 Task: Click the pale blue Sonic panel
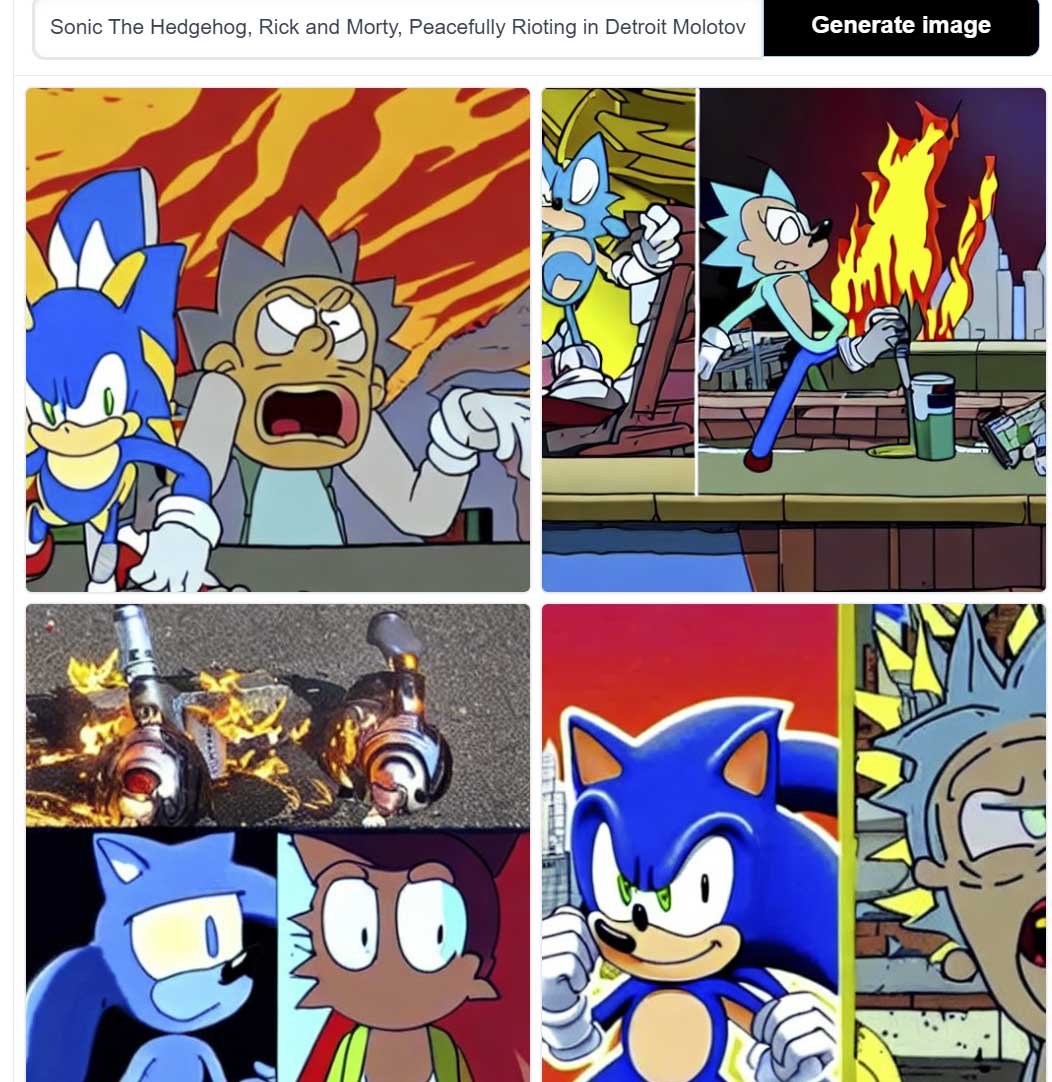152,956
